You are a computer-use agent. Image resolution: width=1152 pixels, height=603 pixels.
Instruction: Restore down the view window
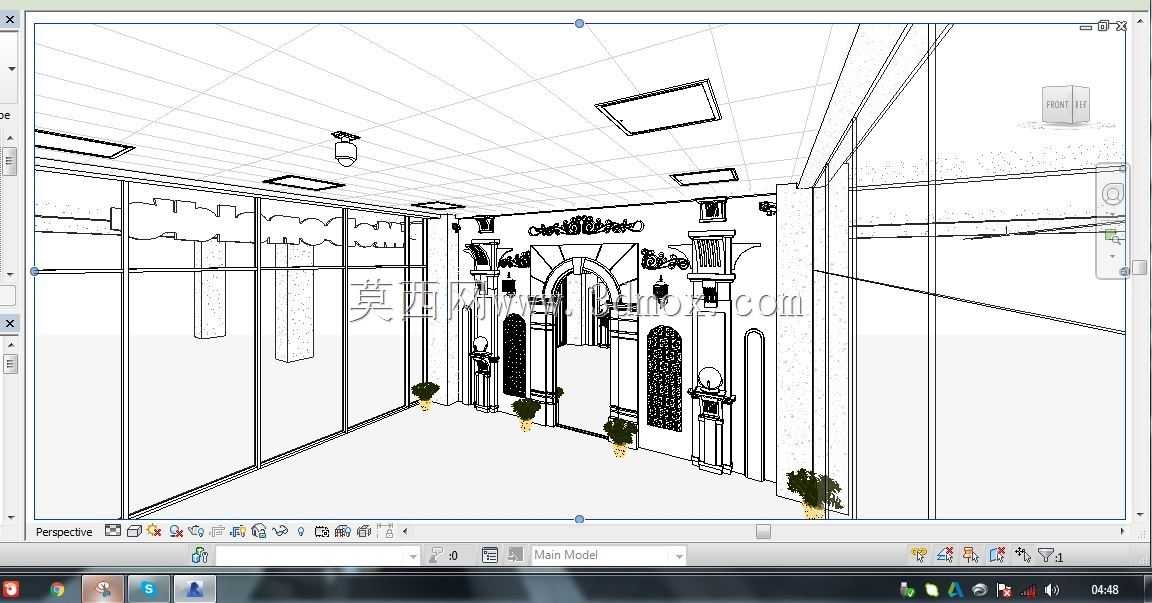(x=1104, y=26)
